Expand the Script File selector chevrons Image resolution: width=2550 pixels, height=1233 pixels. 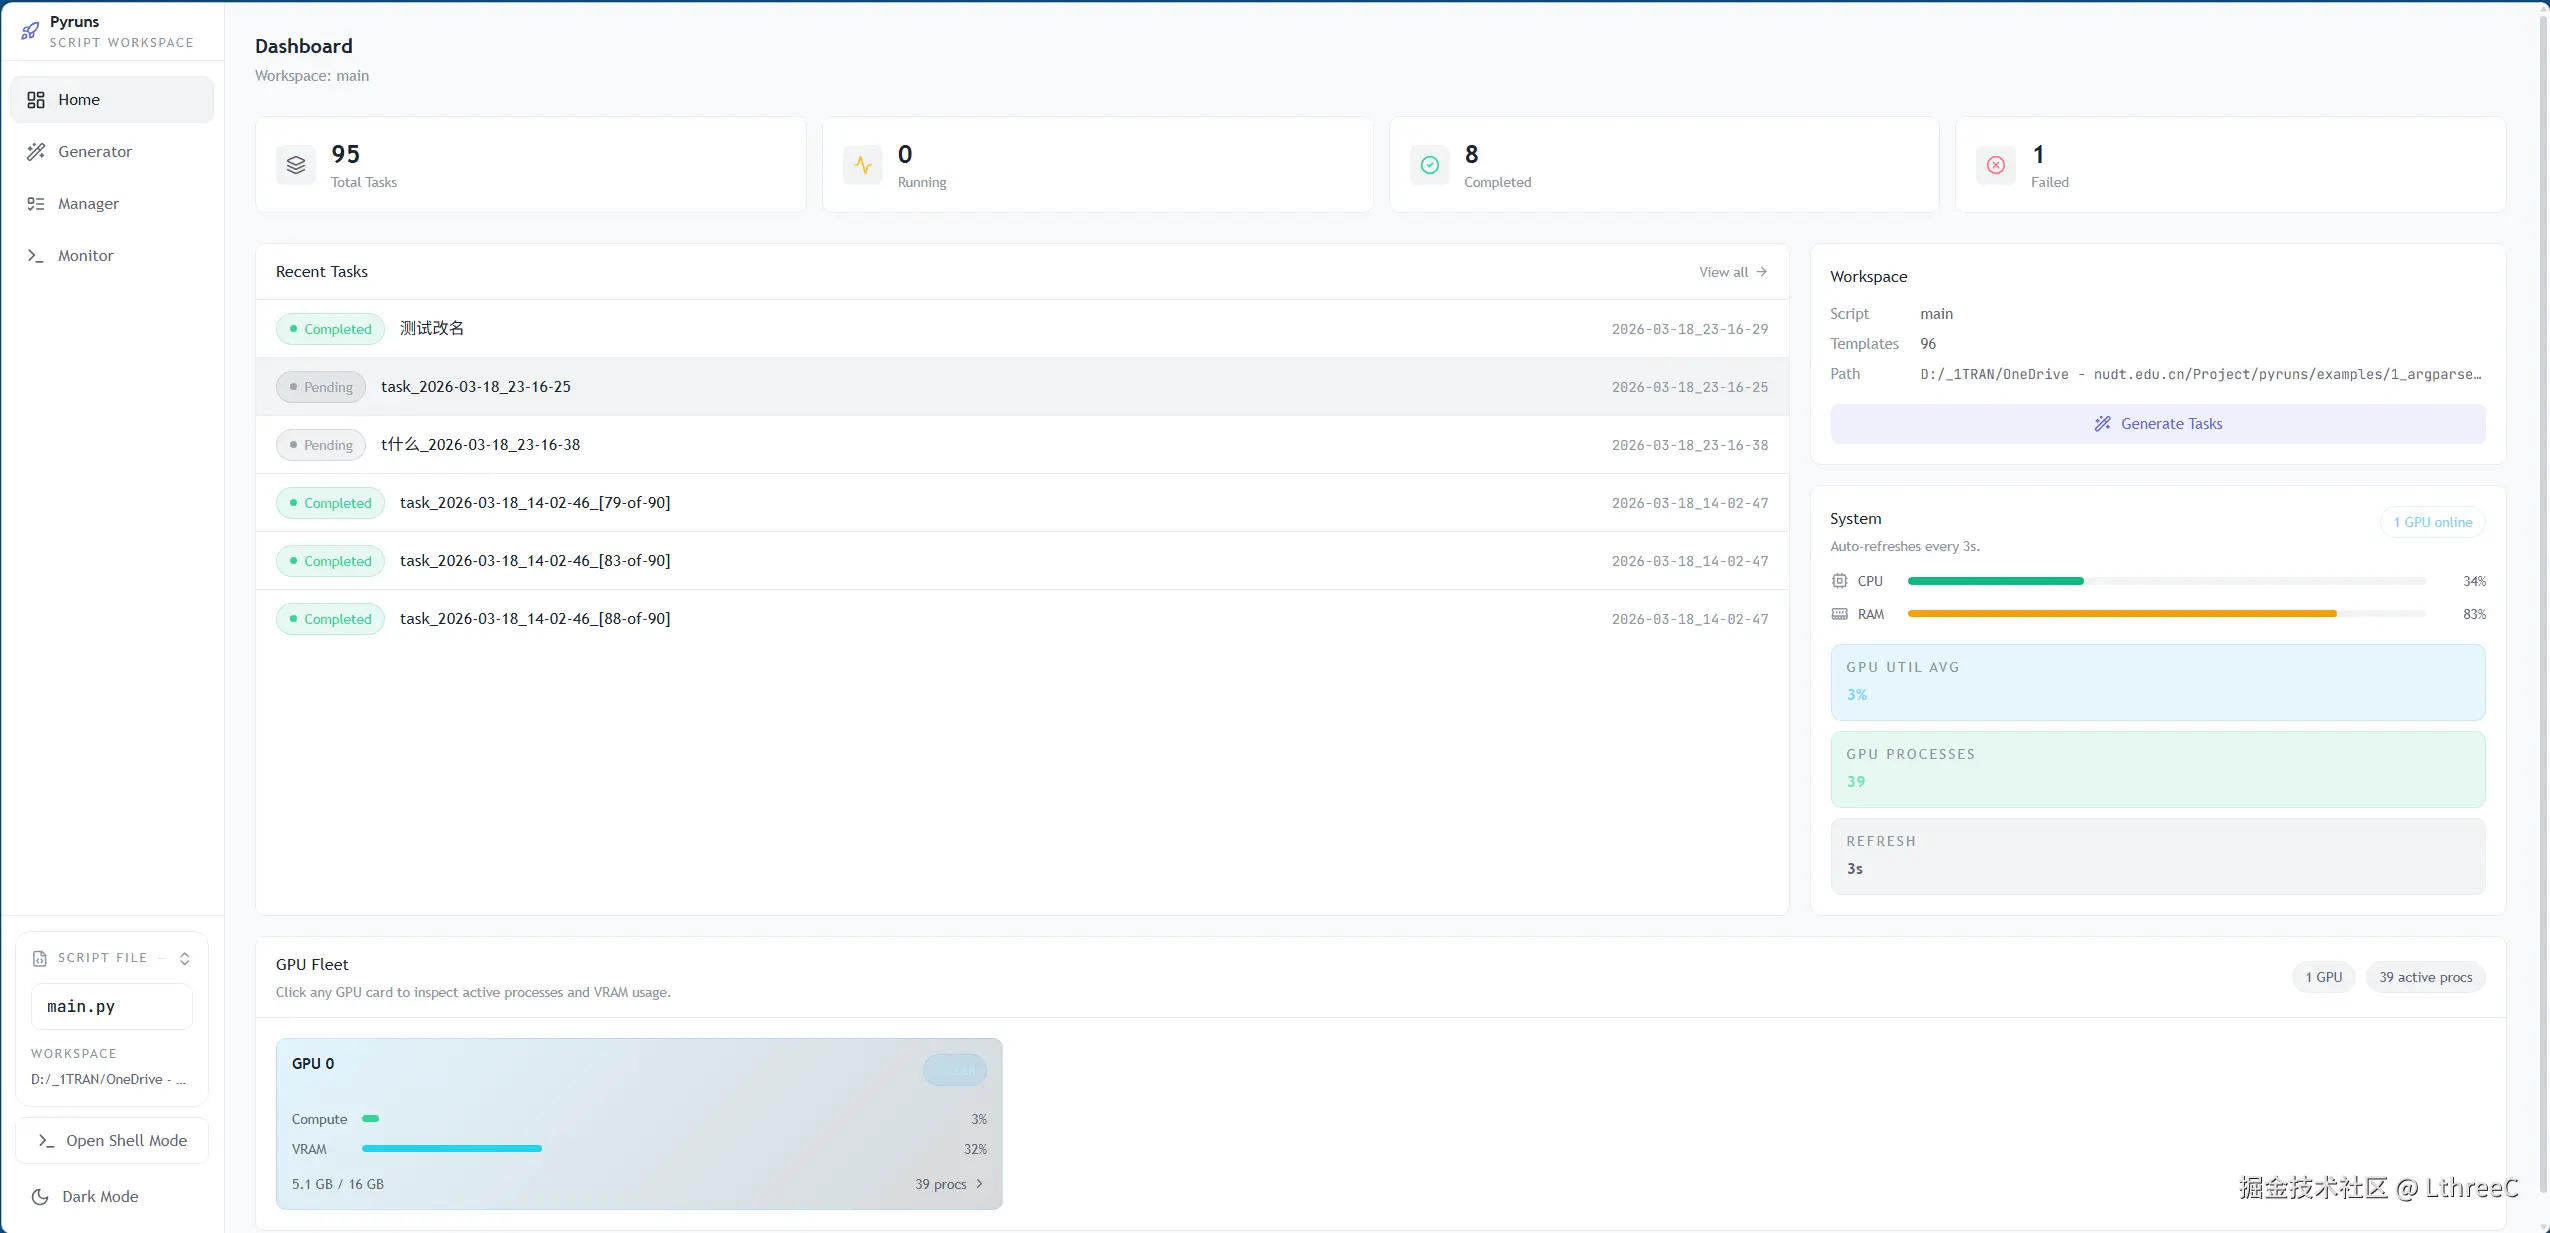185,958
